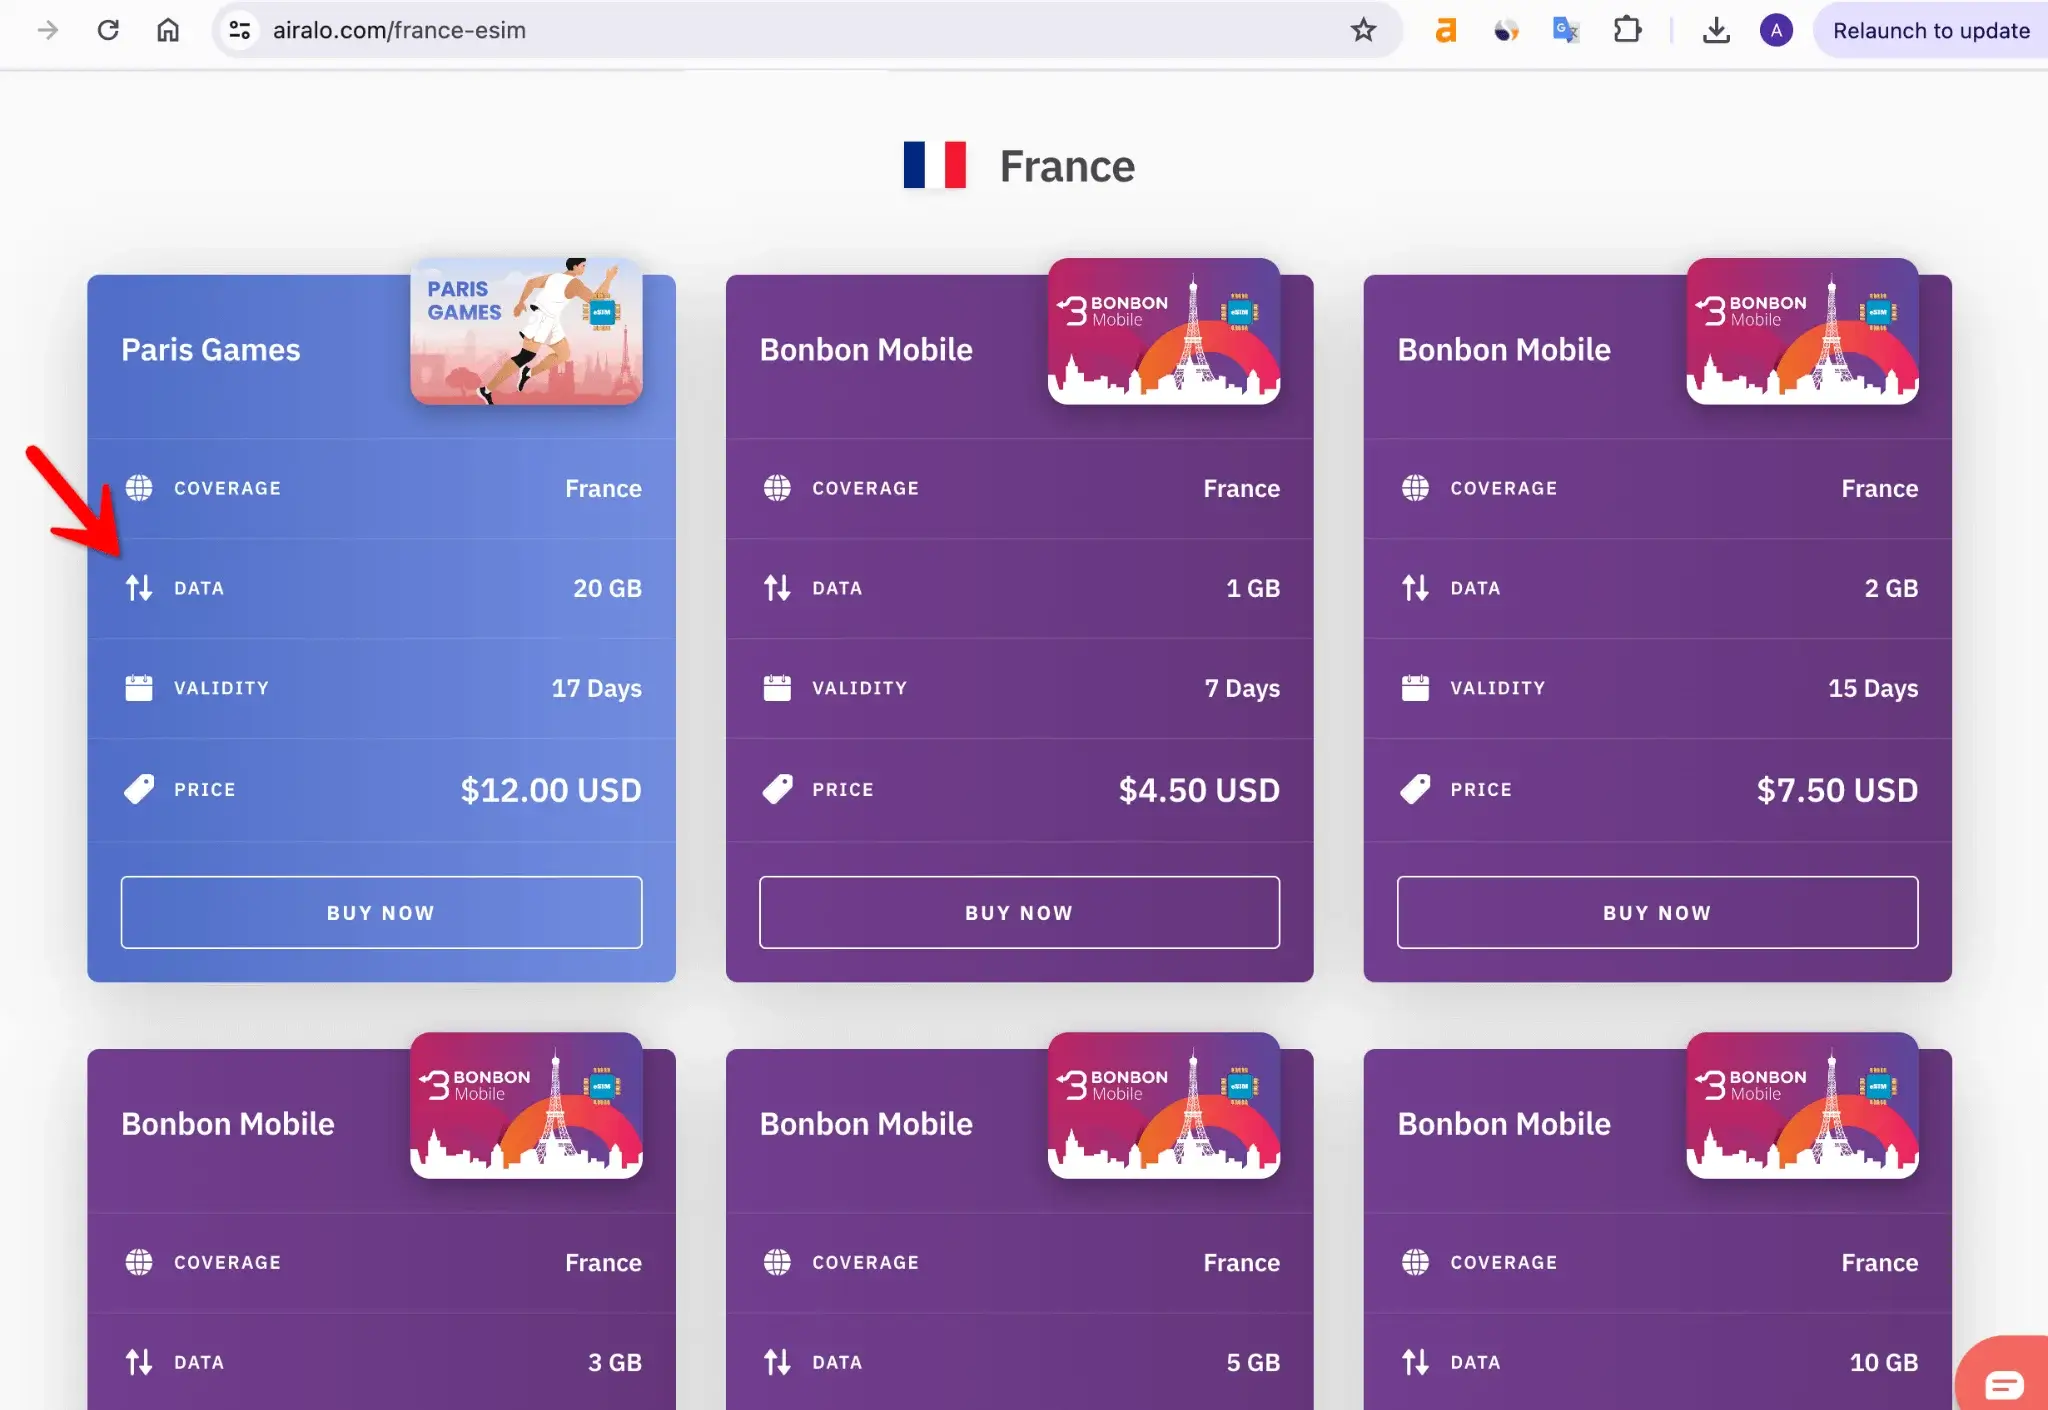2048x1410 pixels.
Task: Click Relaunch to update button
Action: (1931, 30)
